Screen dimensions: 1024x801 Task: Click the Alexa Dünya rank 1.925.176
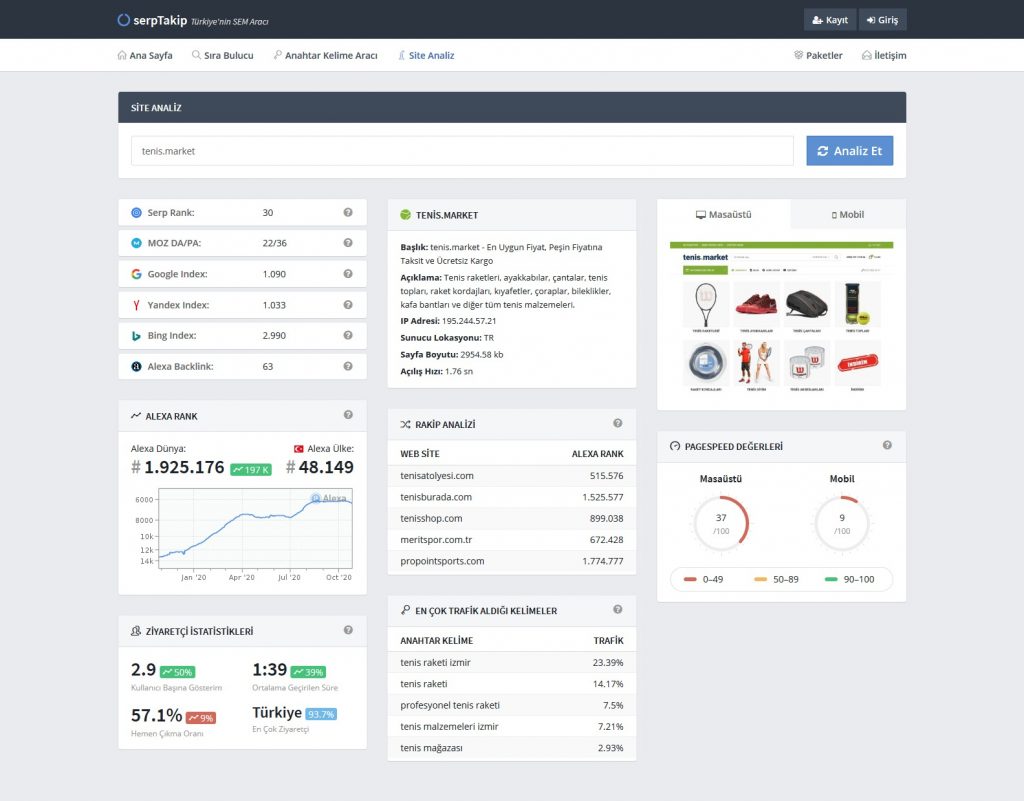pos(178,467)
